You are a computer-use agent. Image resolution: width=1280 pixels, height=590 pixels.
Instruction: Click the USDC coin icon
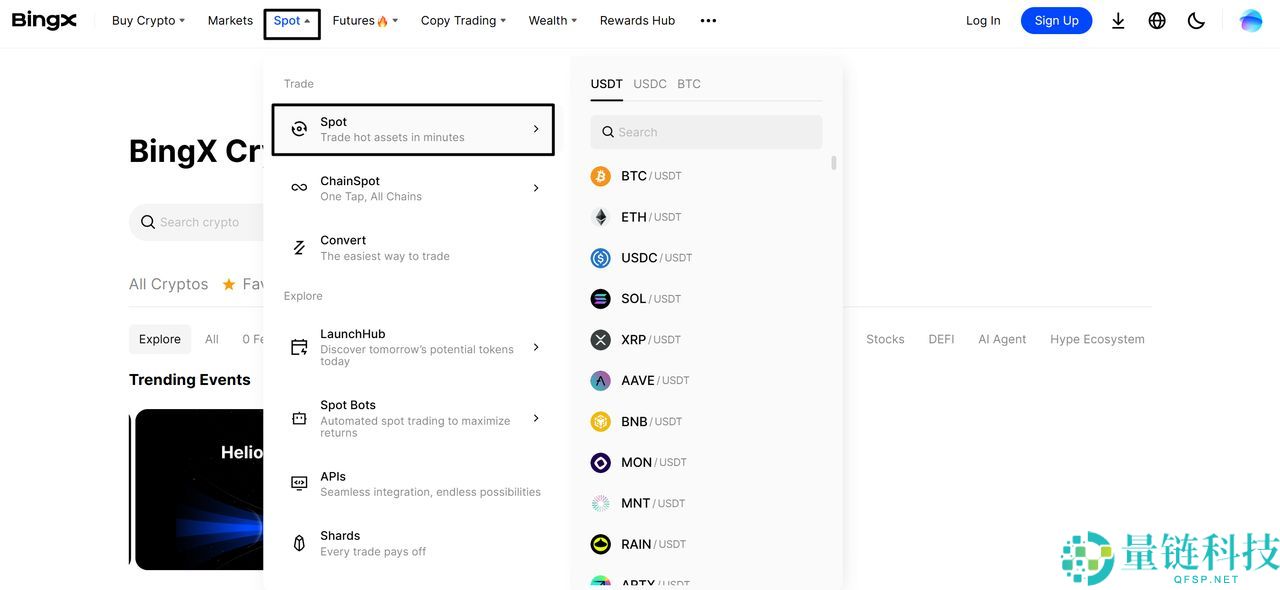[x=600, y=258]
